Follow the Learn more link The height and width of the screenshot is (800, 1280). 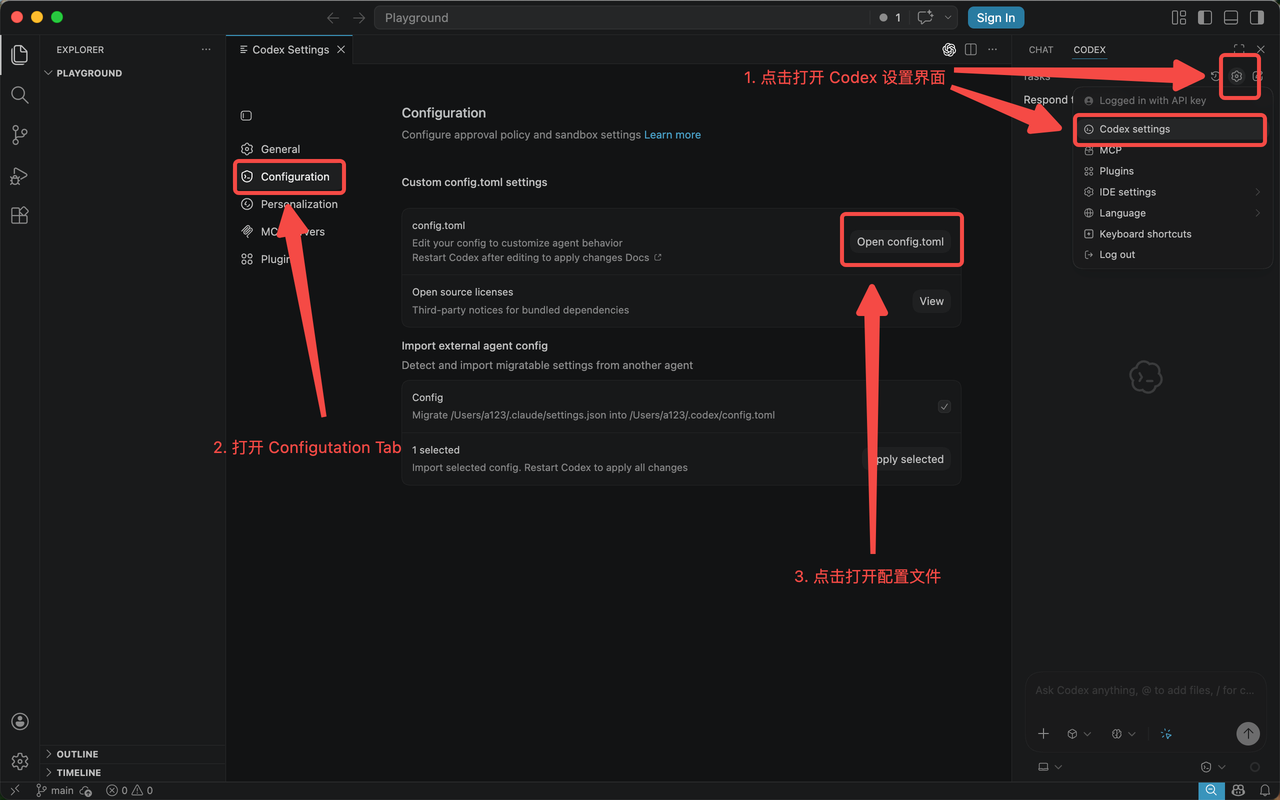[x=672, y=135]
